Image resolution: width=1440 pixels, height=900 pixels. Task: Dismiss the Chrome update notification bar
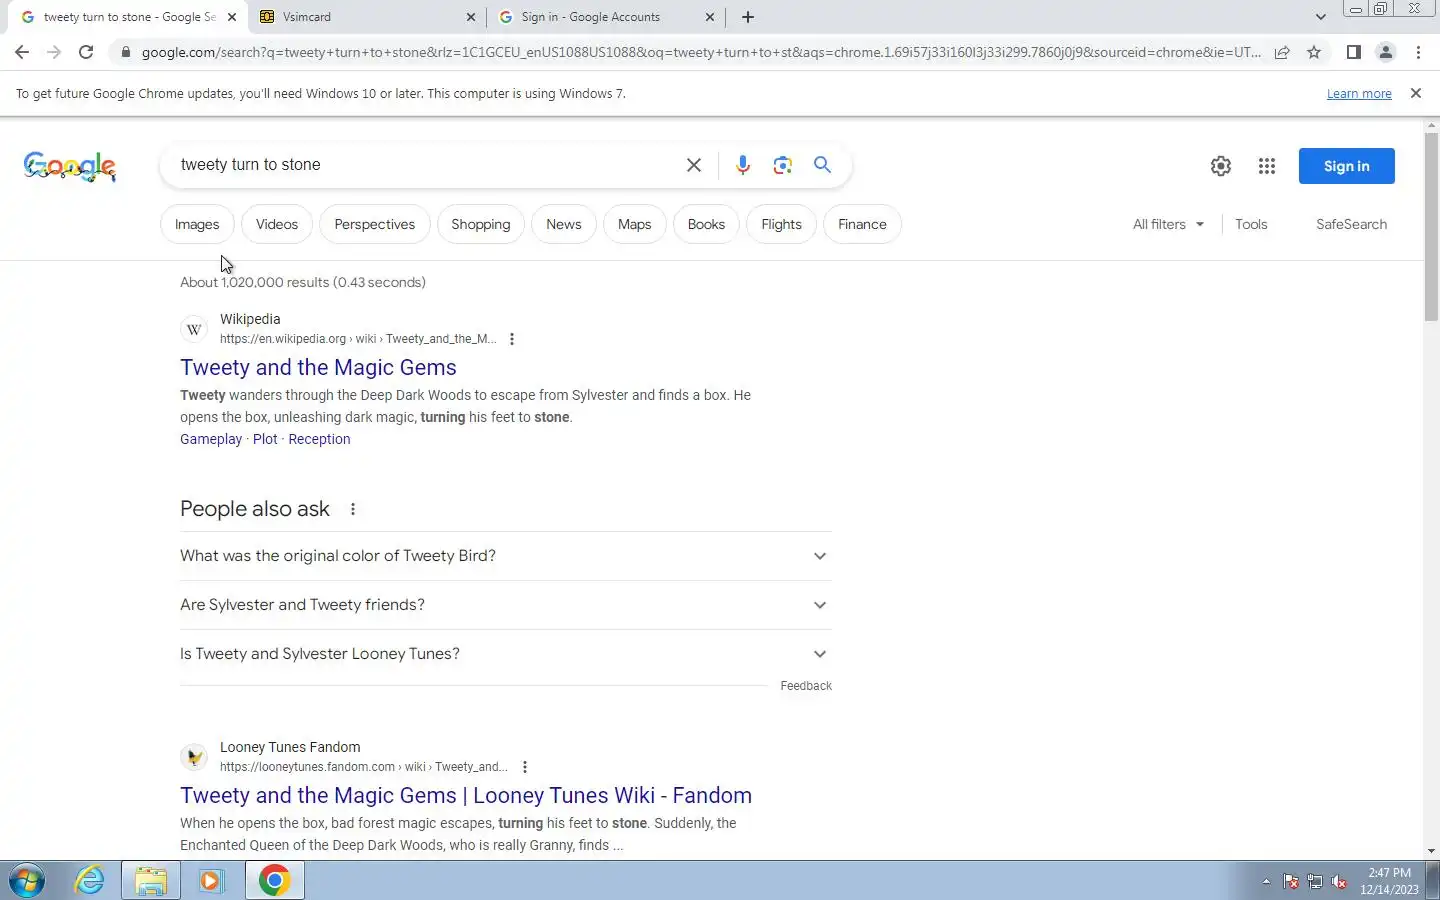(x=1415, y=93)
